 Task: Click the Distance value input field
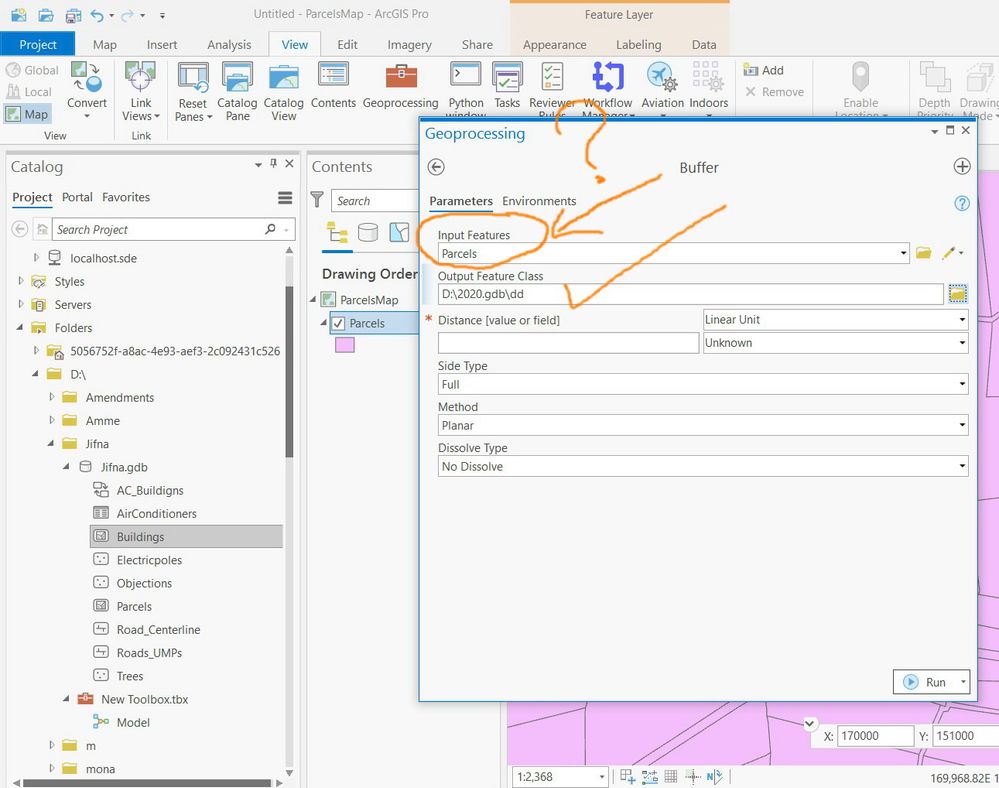click(568, 343)
